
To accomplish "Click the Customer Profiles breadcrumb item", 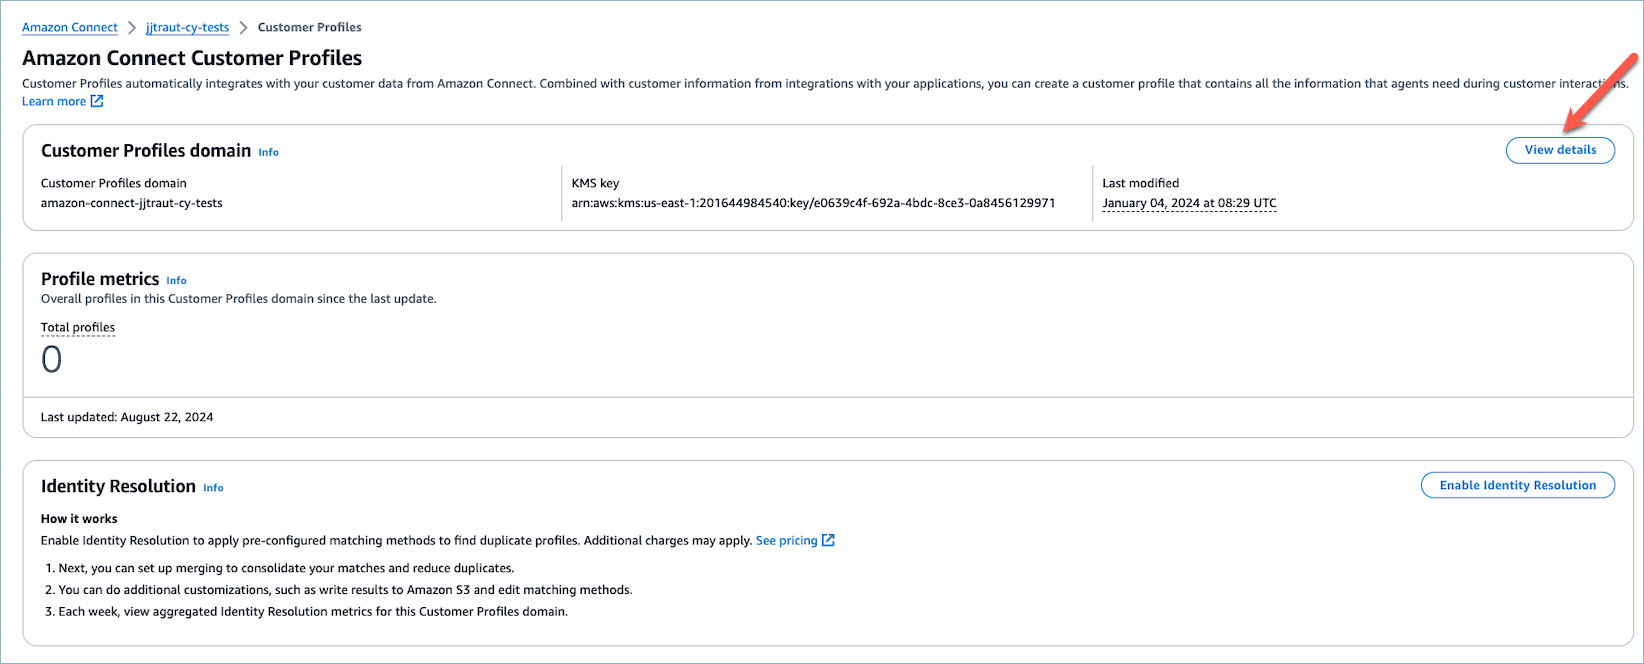I will coord(309,27).
